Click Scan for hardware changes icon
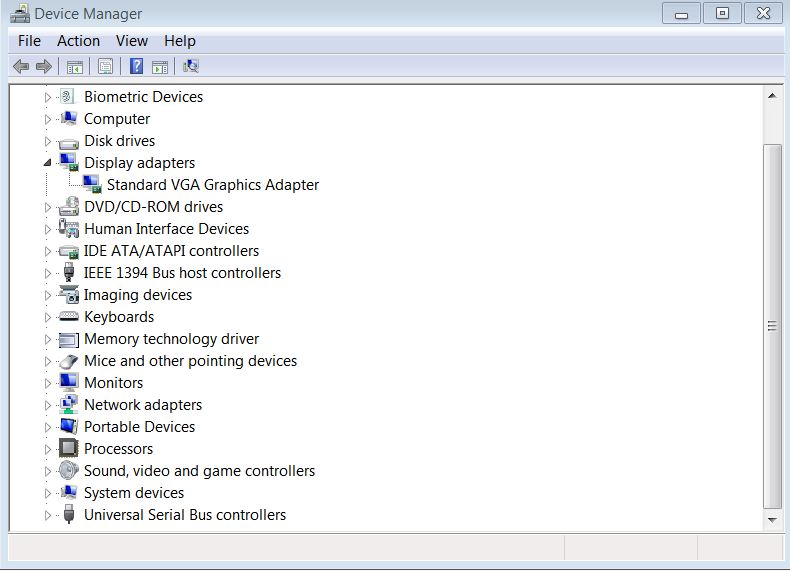790x571 pixels. click(x=190, y=66)
